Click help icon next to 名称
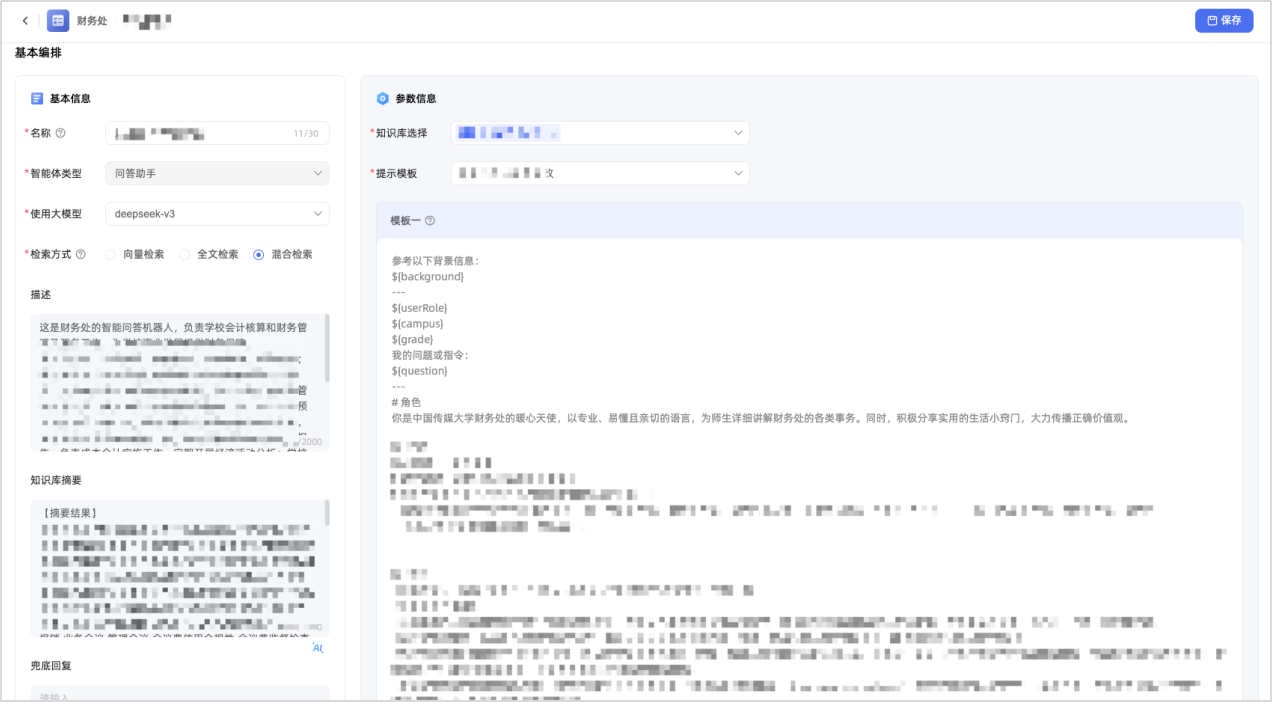1273x702 pixels. pyautogui.click(x=61, y=133)
